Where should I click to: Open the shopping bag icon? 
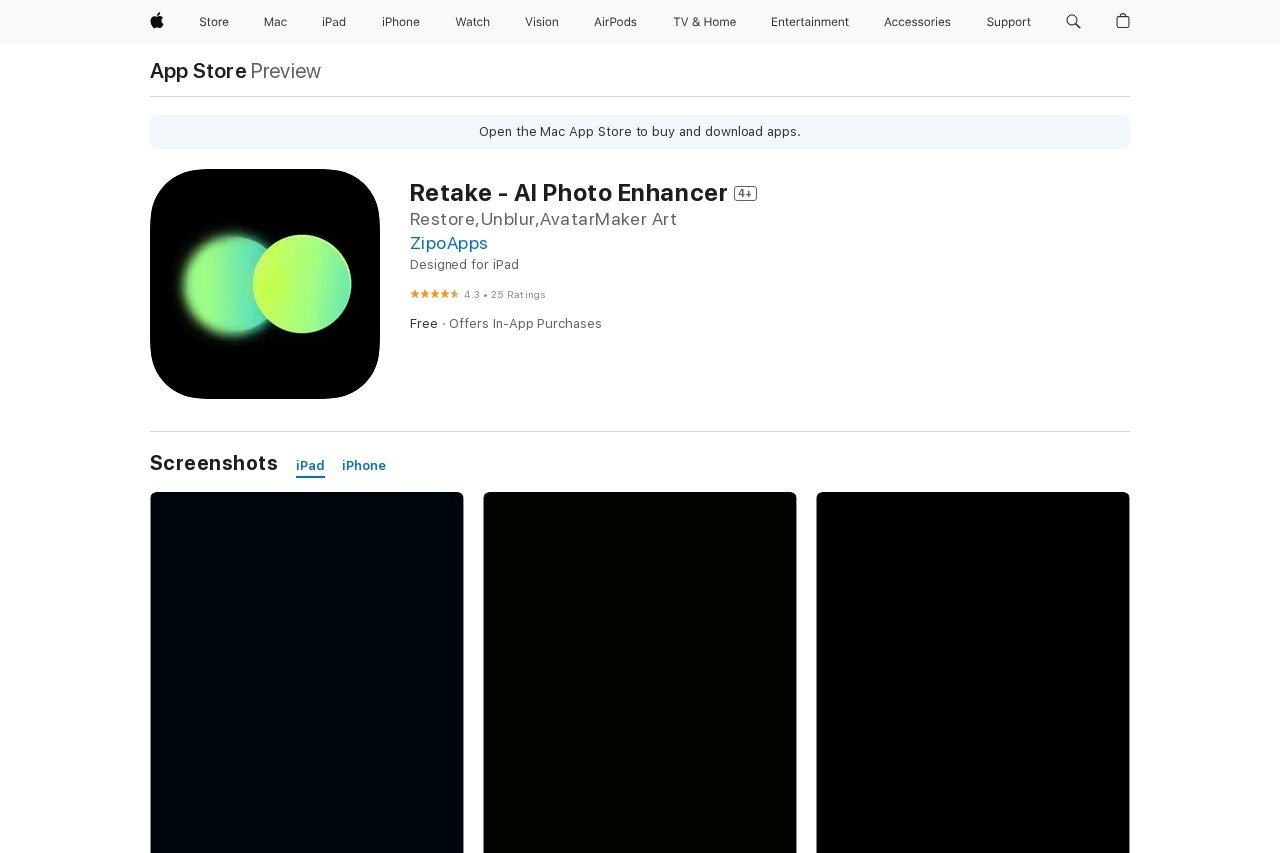click(x=1123, y=21)
